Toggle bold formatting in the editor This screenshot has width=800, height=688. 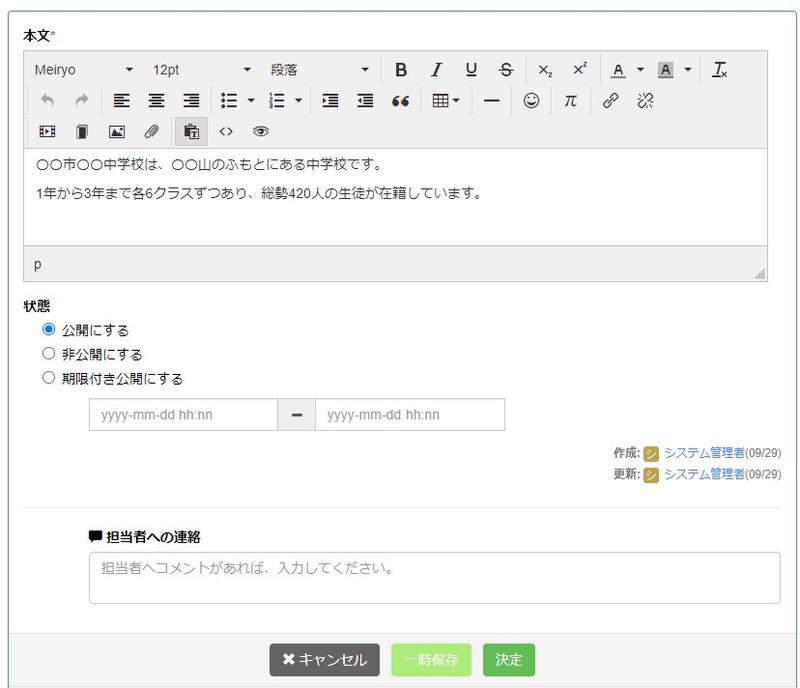(x=401, y=70)
